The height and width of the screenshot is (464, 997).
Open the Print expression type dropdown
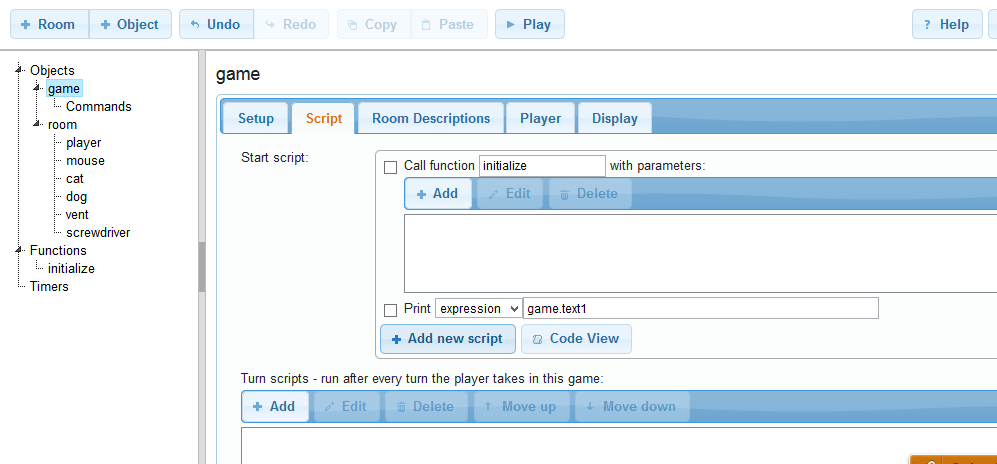478,309
